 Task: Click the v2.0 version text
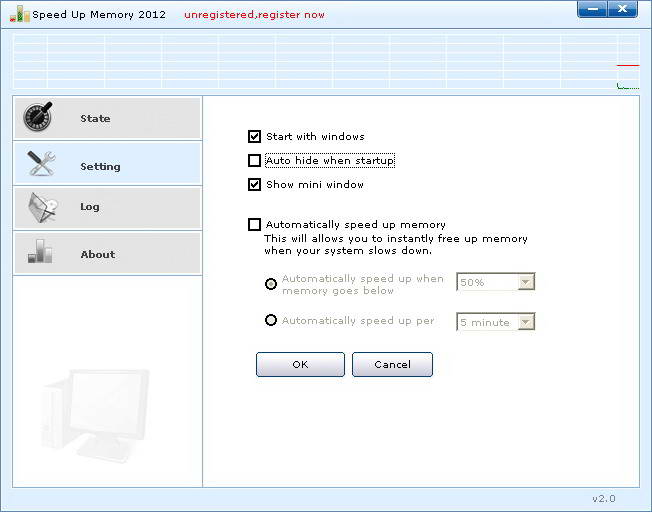(x=604, y=498)
